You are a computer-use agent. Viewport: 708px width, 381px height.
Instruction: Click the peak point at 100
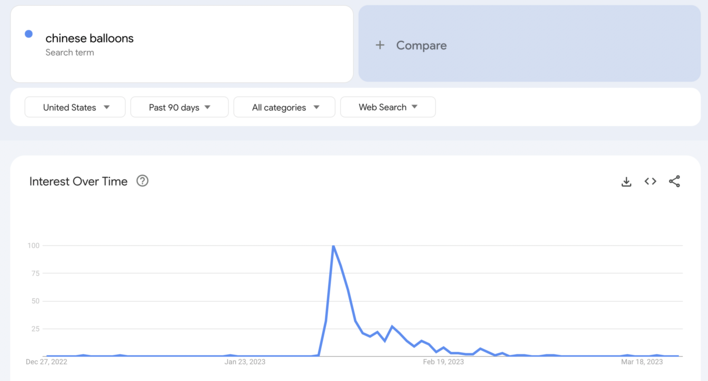pos(333,246)
